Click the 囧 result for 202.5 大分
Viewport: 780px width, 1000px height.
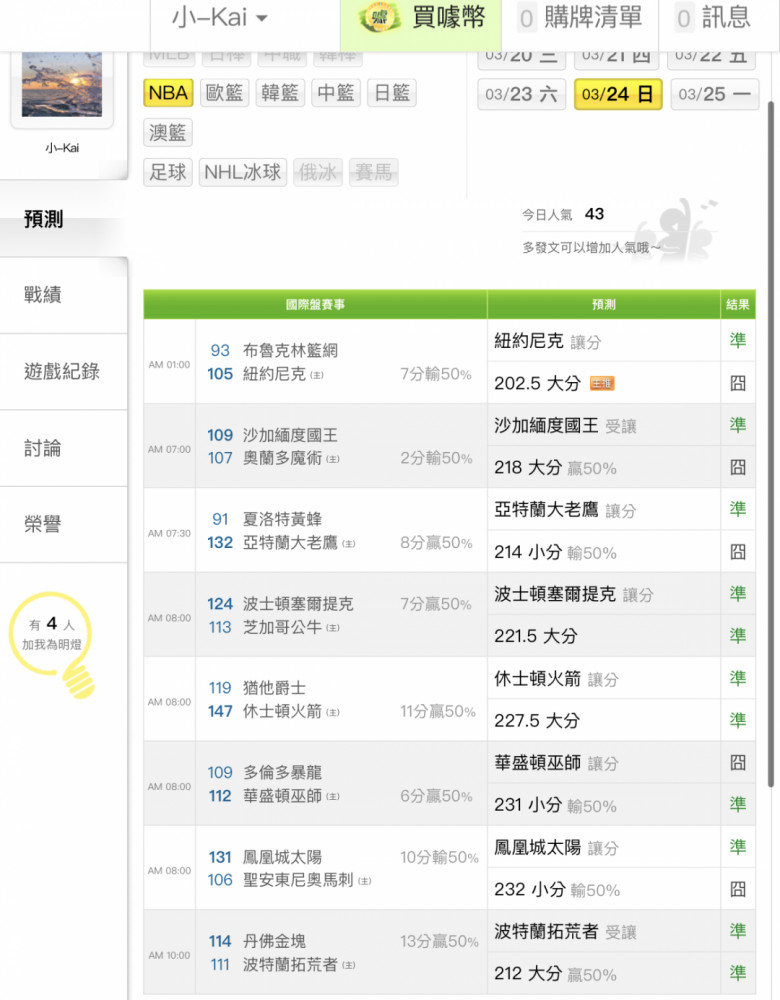738,383
